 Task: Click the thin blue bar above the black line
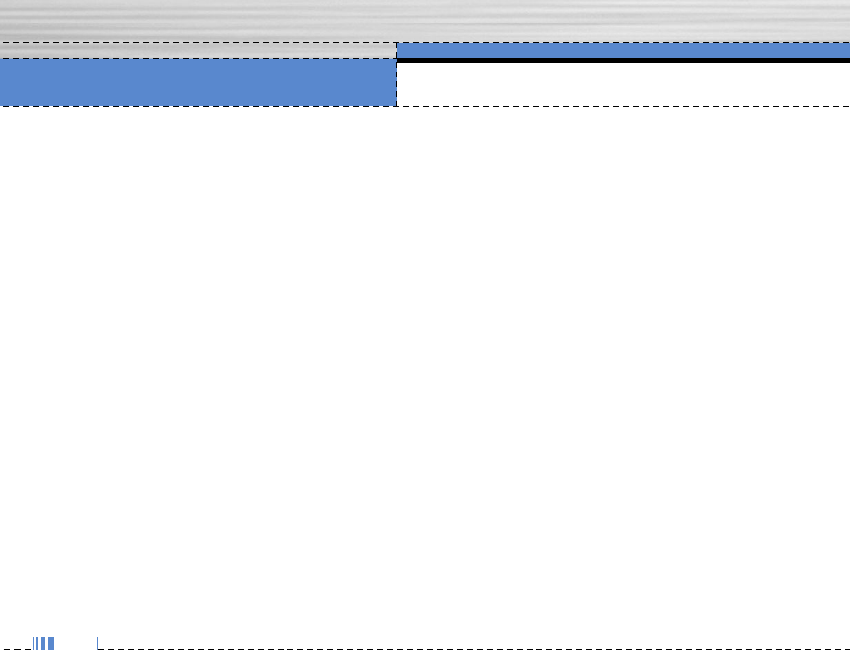click(x=623, y=50)
